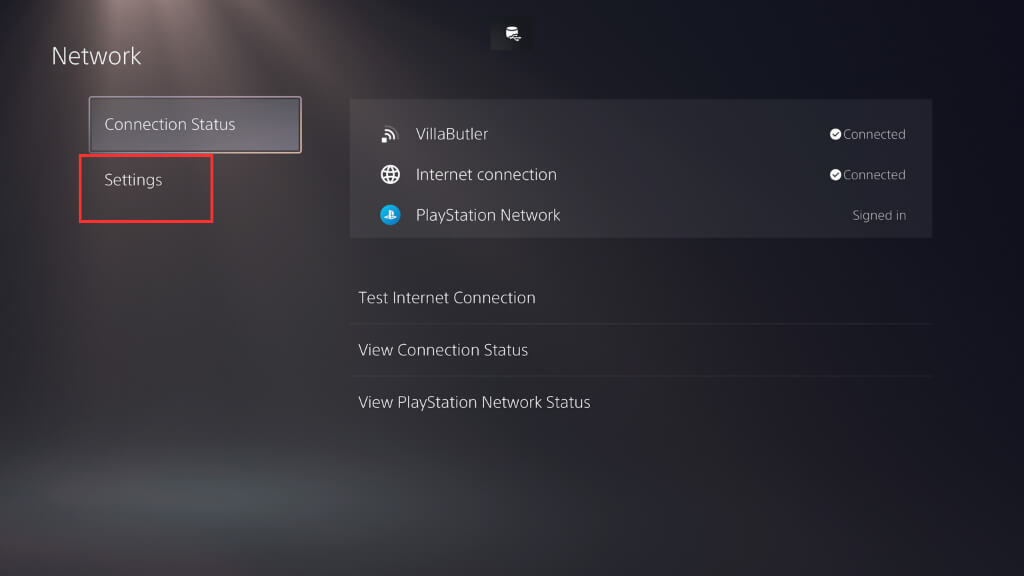Click the checkmark icon on Internet connection row
Screen dimensions: 1024x576
click(x=835, y=175)
